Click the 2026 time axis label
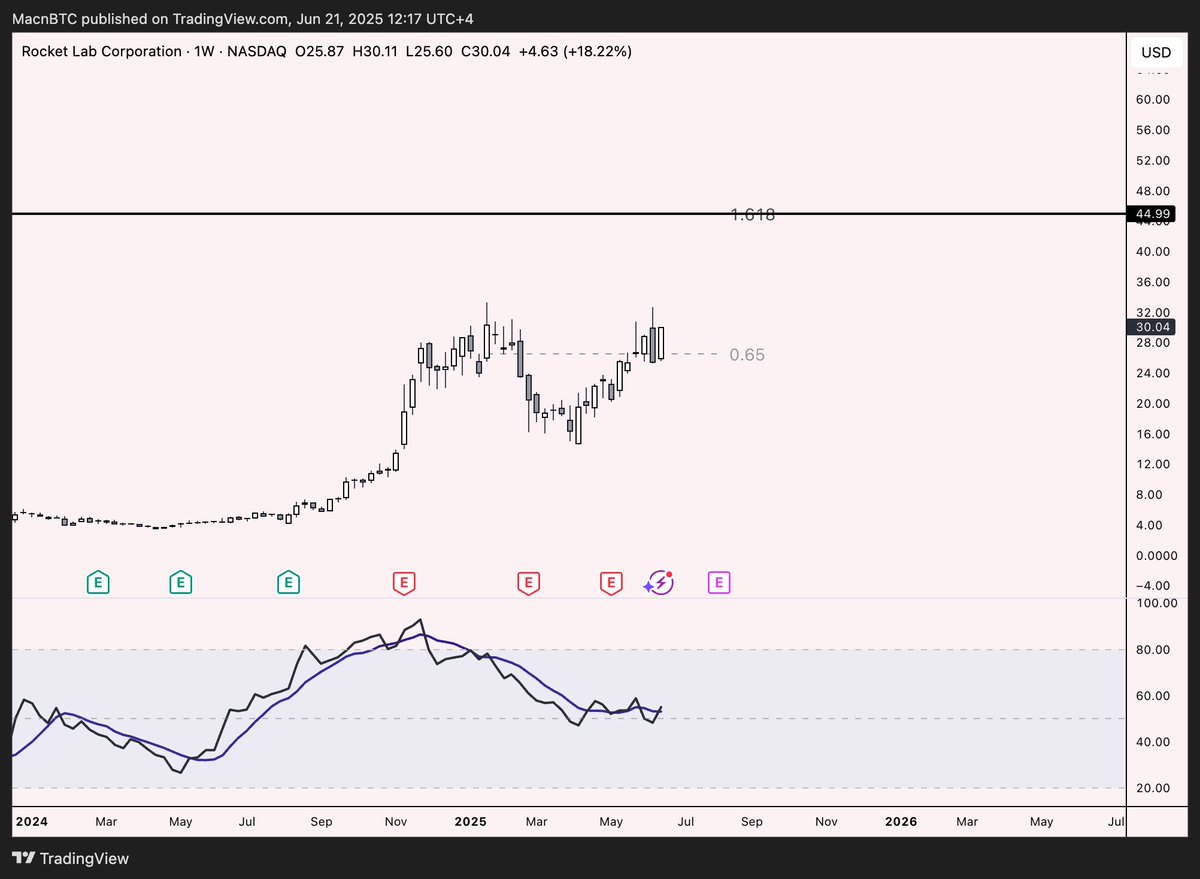Screen dimensions: 1200x879 tap(901, 821)
